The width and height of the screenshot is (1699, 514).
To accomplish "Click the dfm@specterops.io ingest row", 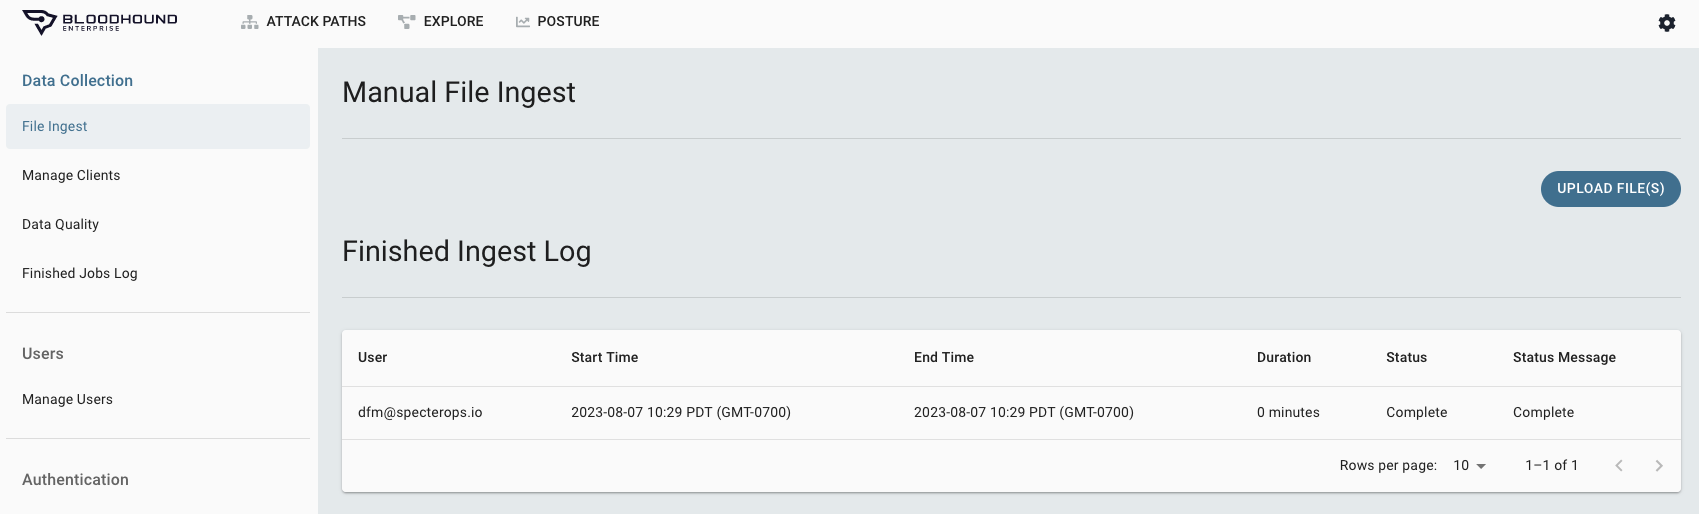I will [1011, 413].
